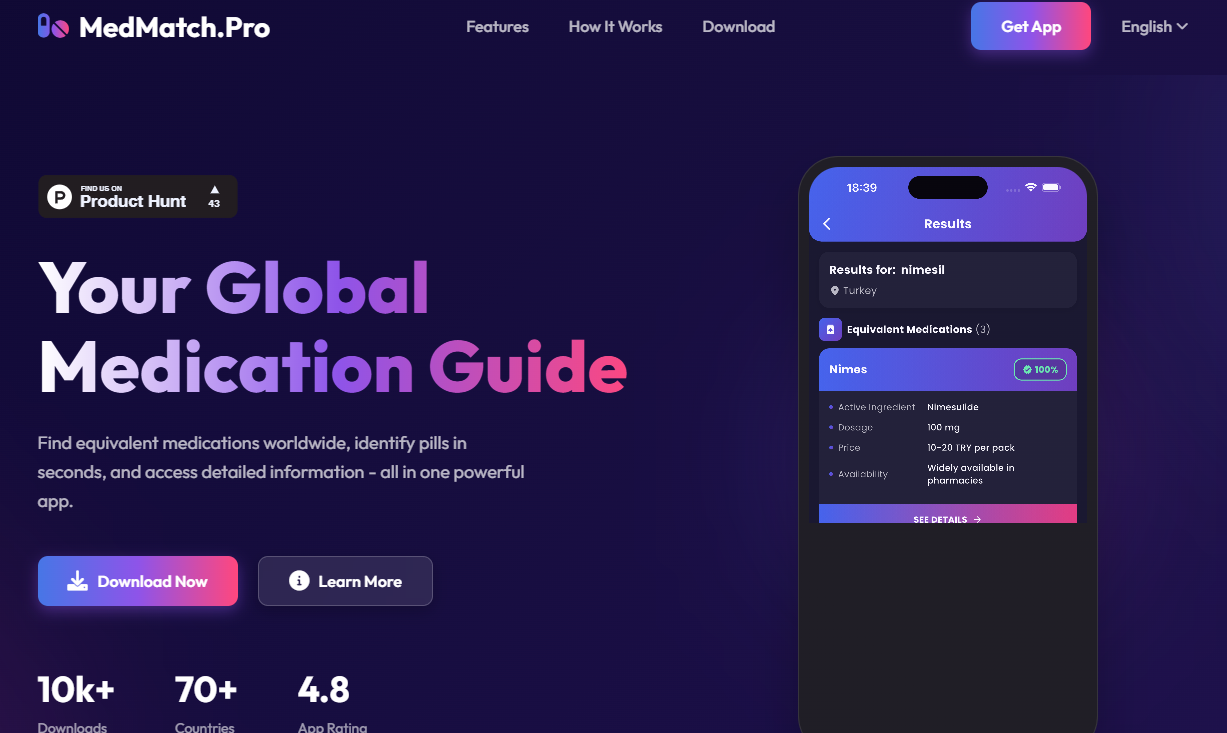Click the battery icon in phone status bar
Viewport: 1227px width, 733px height.
tap(1051, 188)
